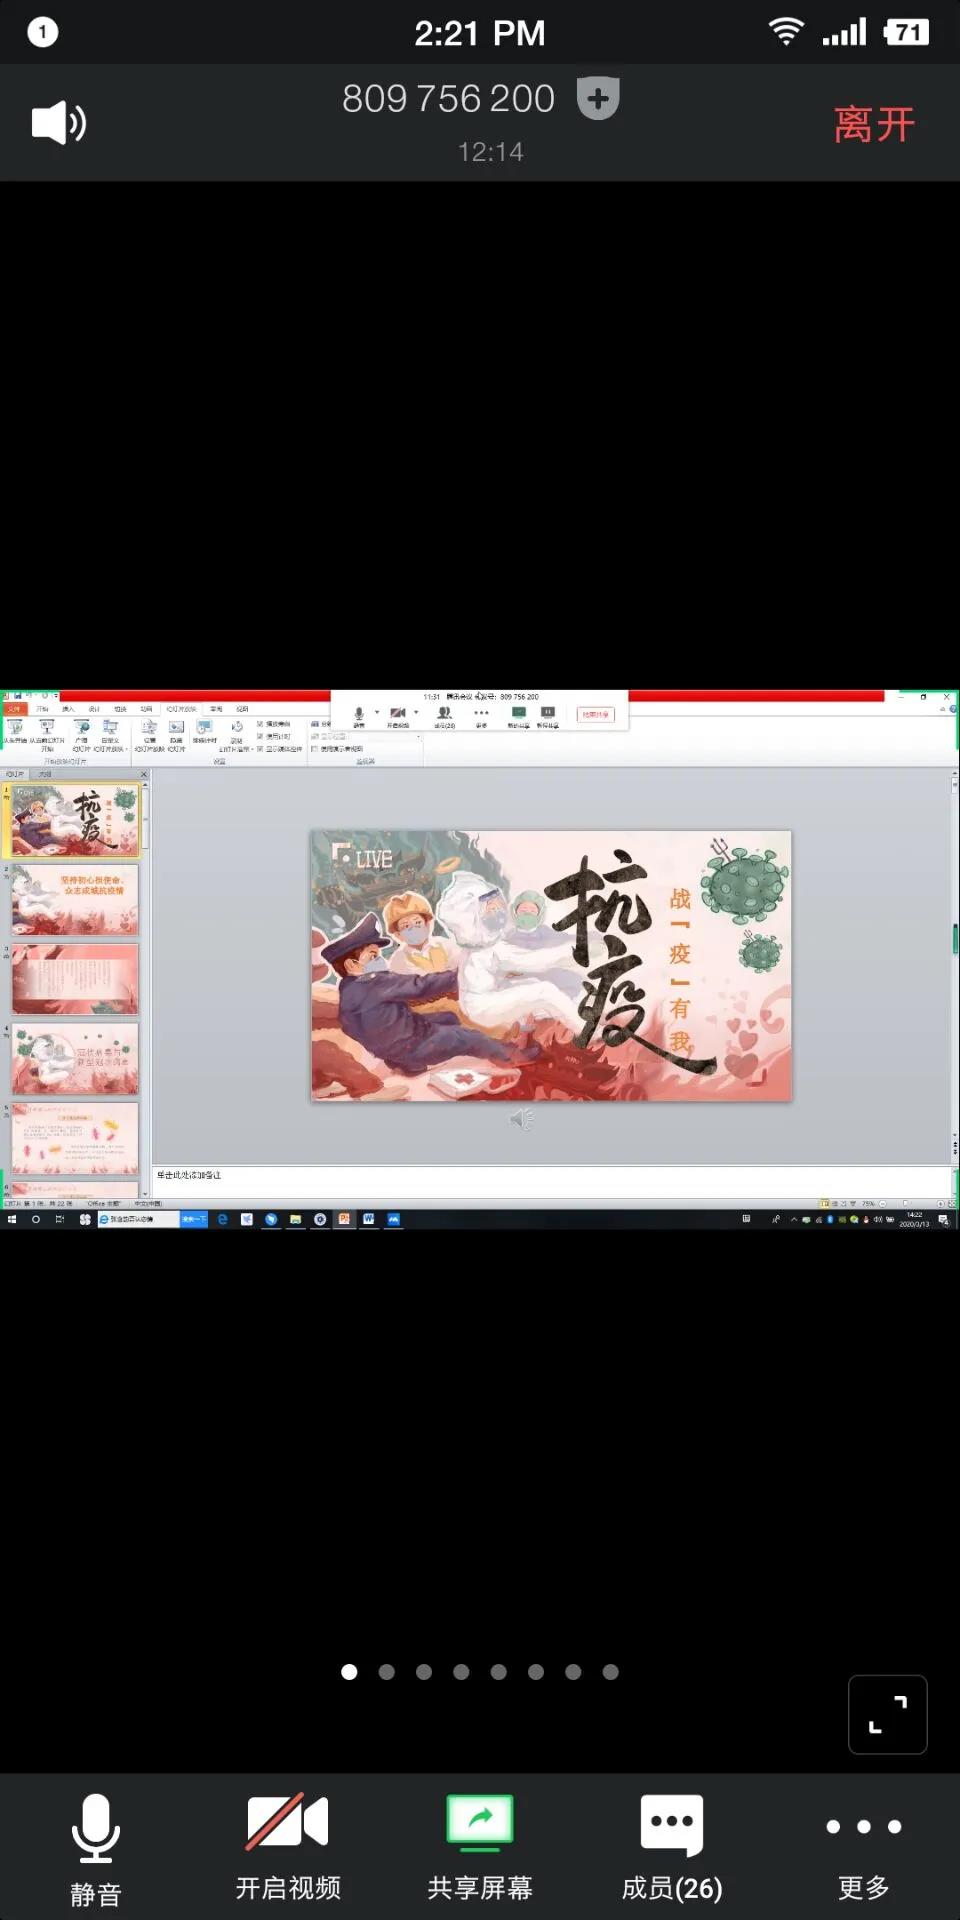Expand arrow next to toolbar camera icon
This screenshot has height=1920, width=960.
(416, 713)
